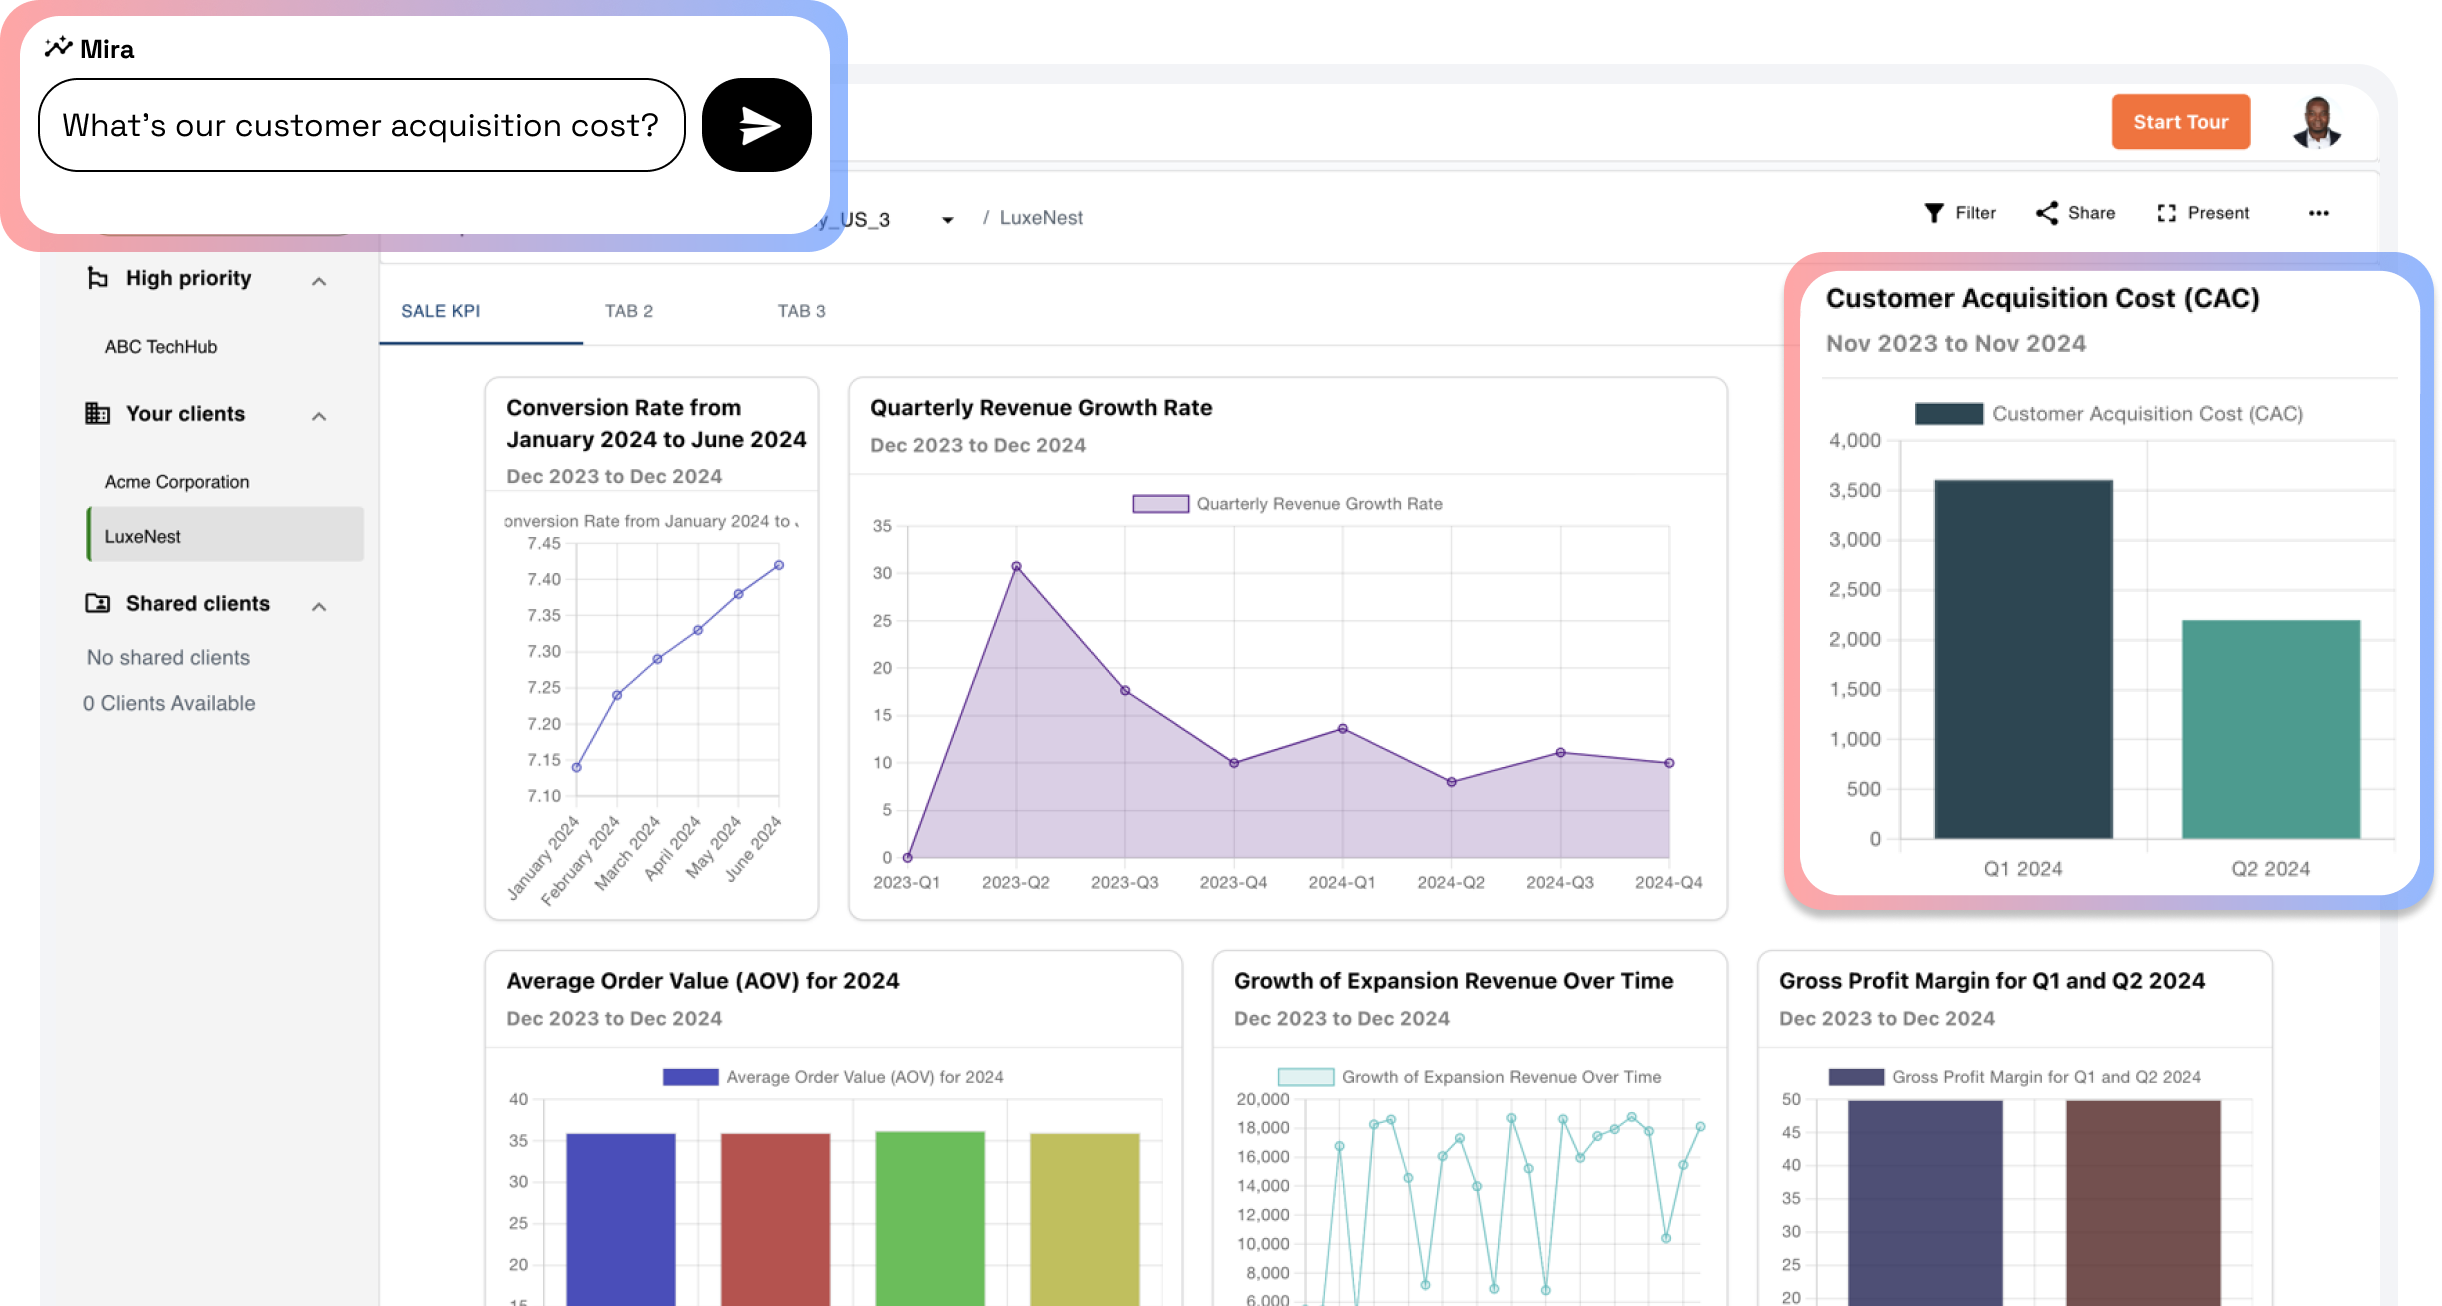Click the first Gross Profit Margin bar
This screenshot has width=2442, height=1306.
(1925, 1202)
